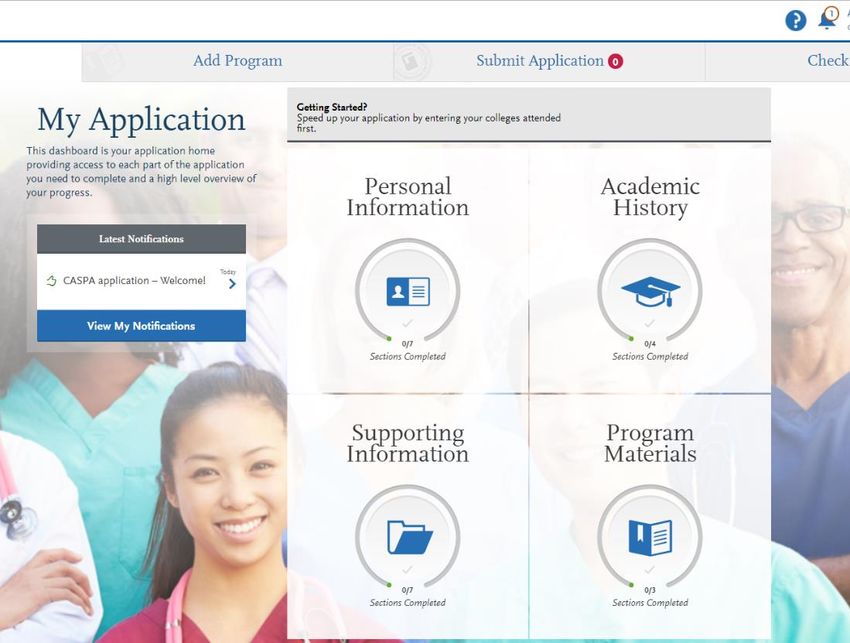Image resolution: width=850 pixels, height=643 pixels.
Task: Open the Supporting Information section heading
Action: (x=408, y=443)
